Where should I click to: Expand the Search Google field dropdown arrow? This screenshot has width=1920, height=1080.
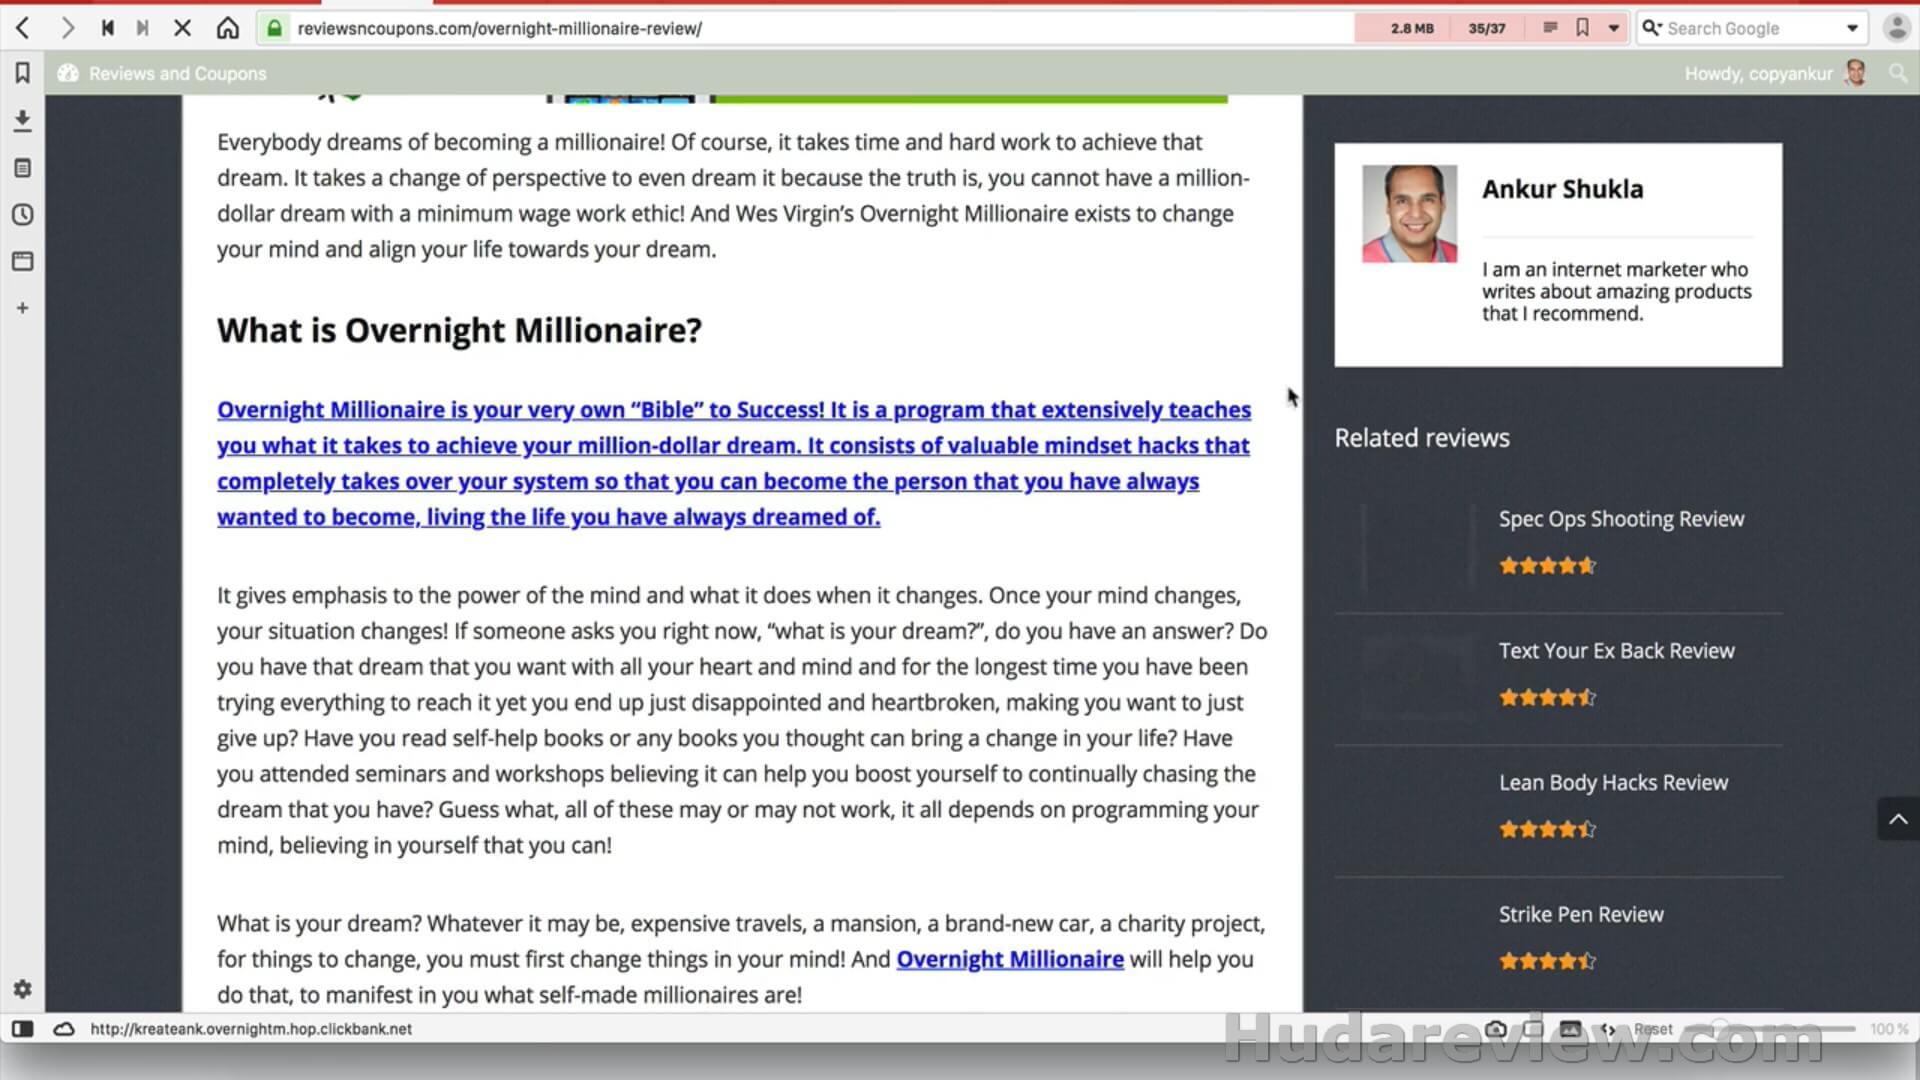click(1852, 28)
